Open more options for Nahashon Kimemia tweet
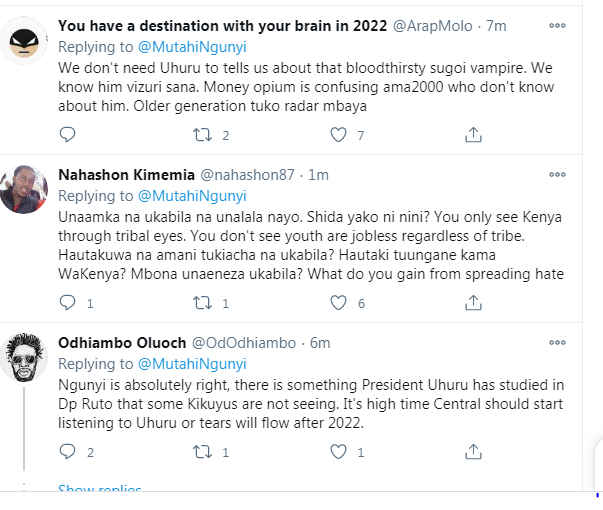Viewport: 603px width, 510px height. click(x=557, y=174)
